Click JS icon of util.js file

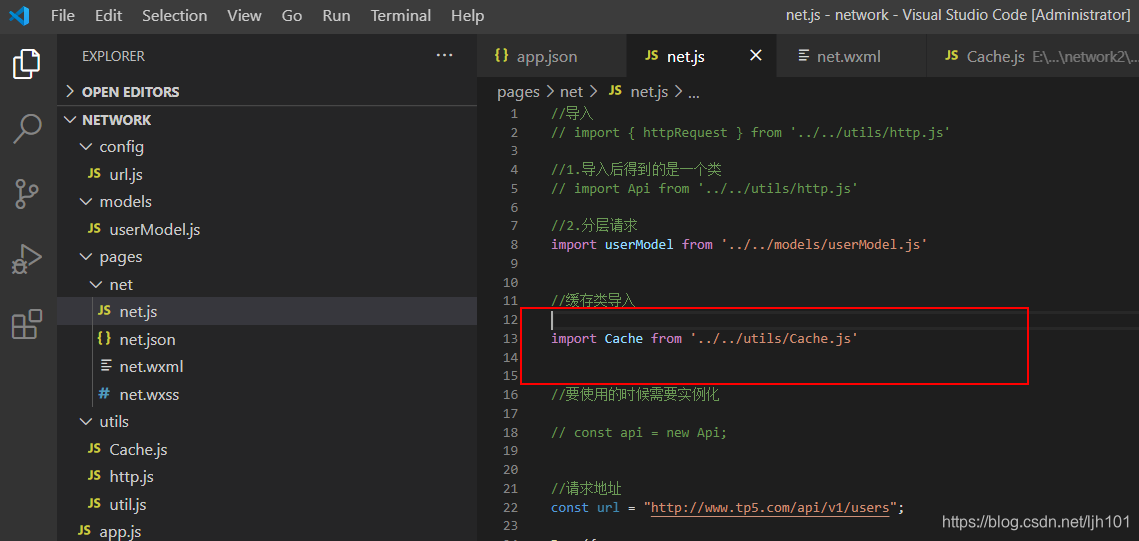coord(94,504)
